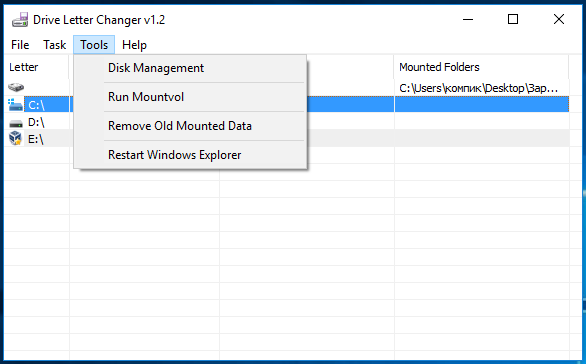586x364 pixels.
Task: Close the open Tools menu
Action: pos(94,45)
